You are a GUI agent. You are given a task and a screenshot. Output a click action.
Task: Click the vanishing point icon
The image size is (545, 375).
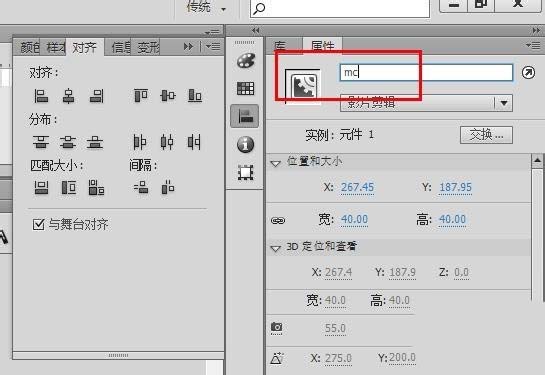tap(277, 358)
